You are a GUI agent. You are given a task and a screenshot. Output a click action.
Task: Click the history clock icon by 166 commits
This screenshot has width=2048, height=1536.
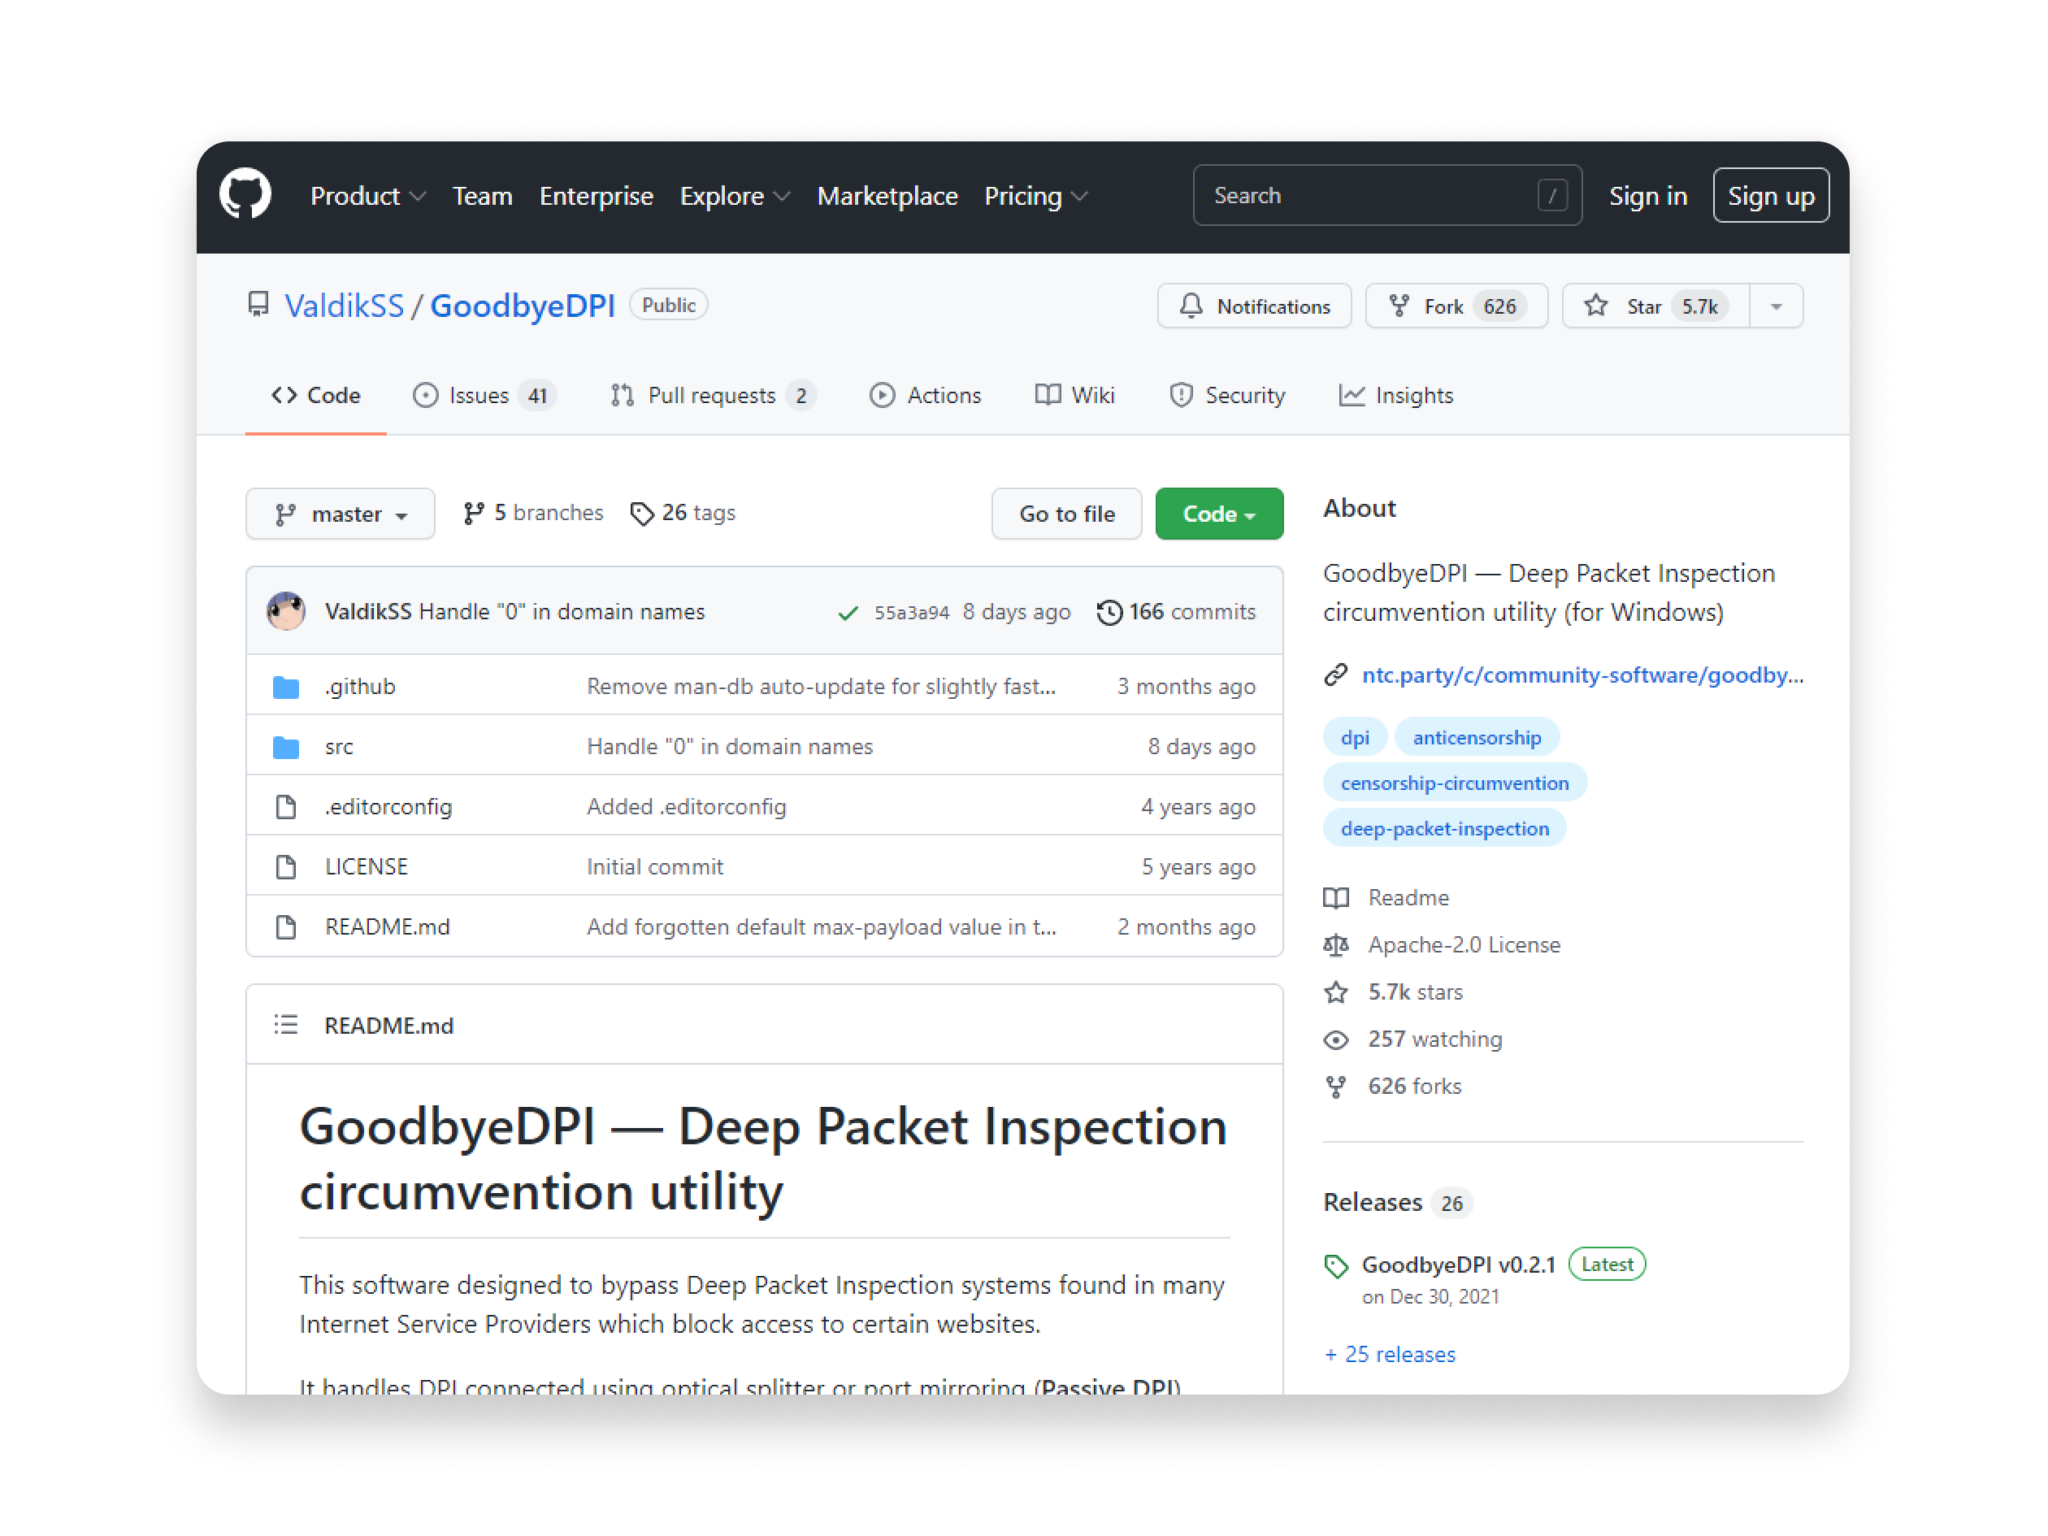(1109, 612)
